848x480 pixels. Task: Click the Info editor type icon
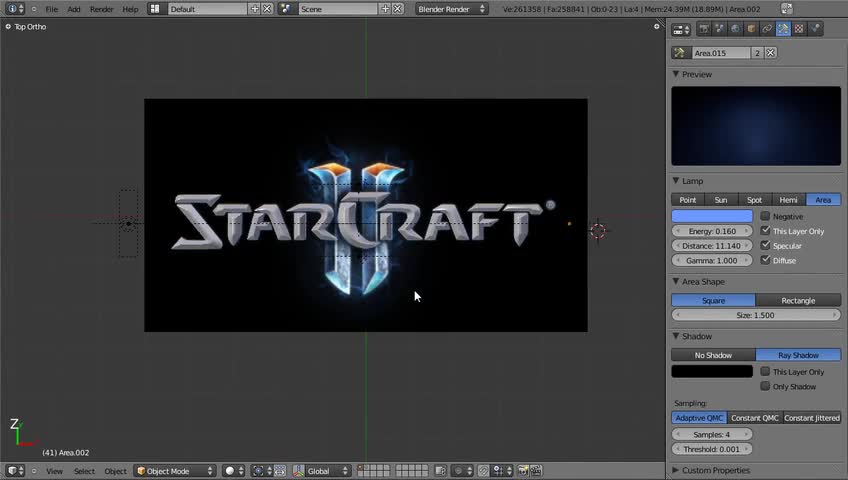pyautogui.click(x=15, y=9)
